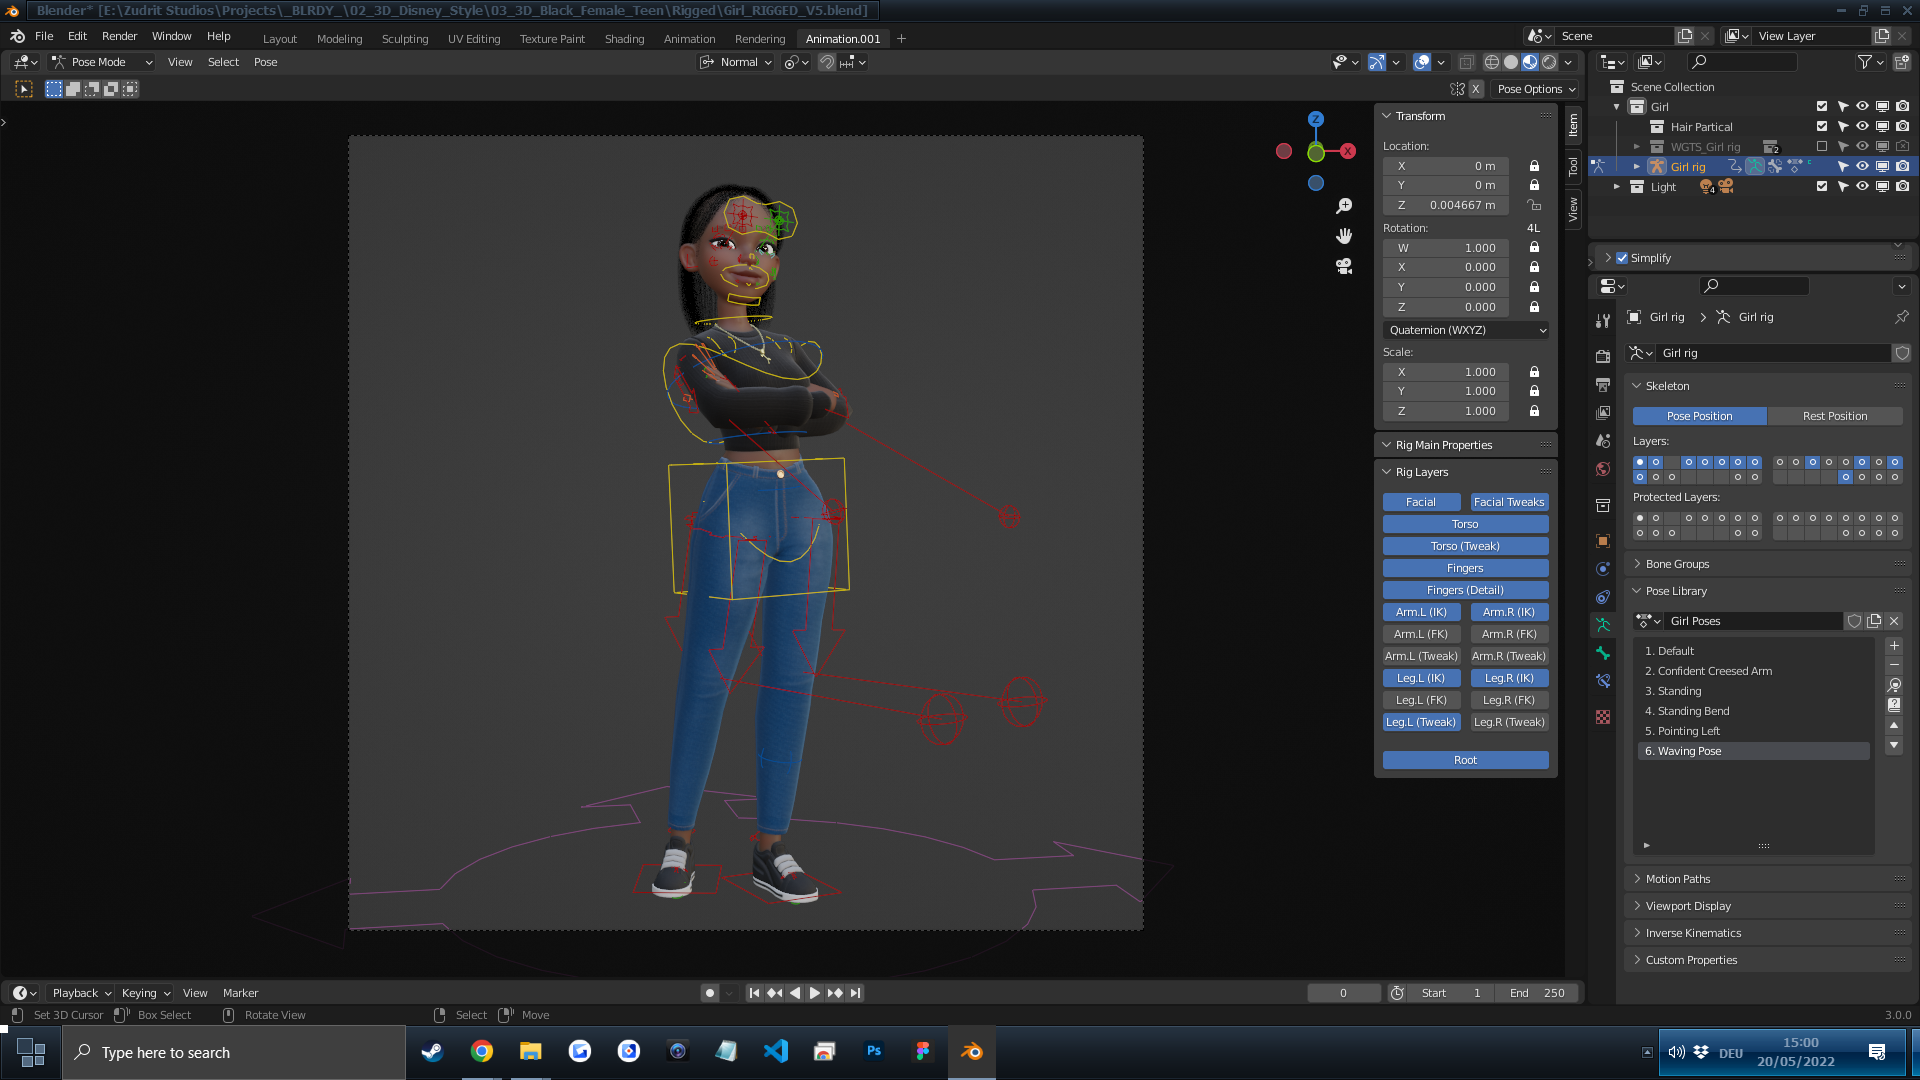Screen dimensions: 1920x1080
Task: Open Object Data armature properties tab
Action: [1603, 625]
